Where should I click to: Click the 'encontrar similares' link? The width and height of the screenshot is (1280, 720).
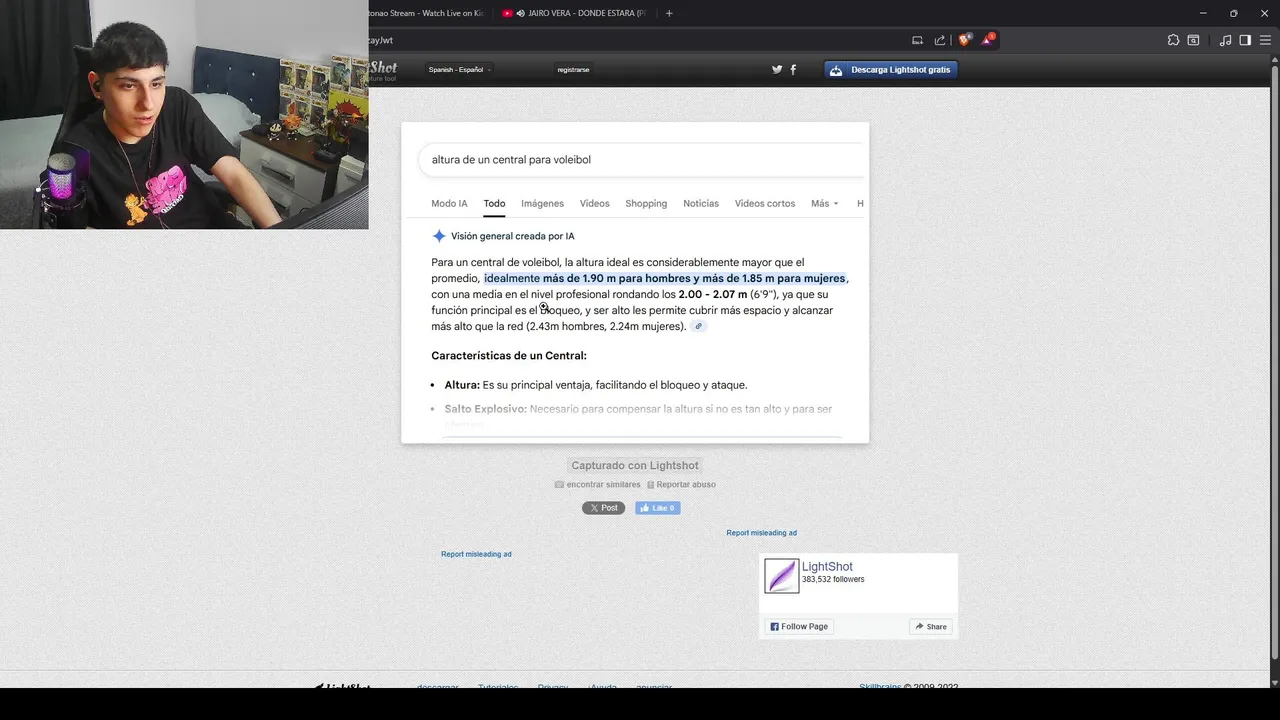pyautogui.click(x=598, y=485)
